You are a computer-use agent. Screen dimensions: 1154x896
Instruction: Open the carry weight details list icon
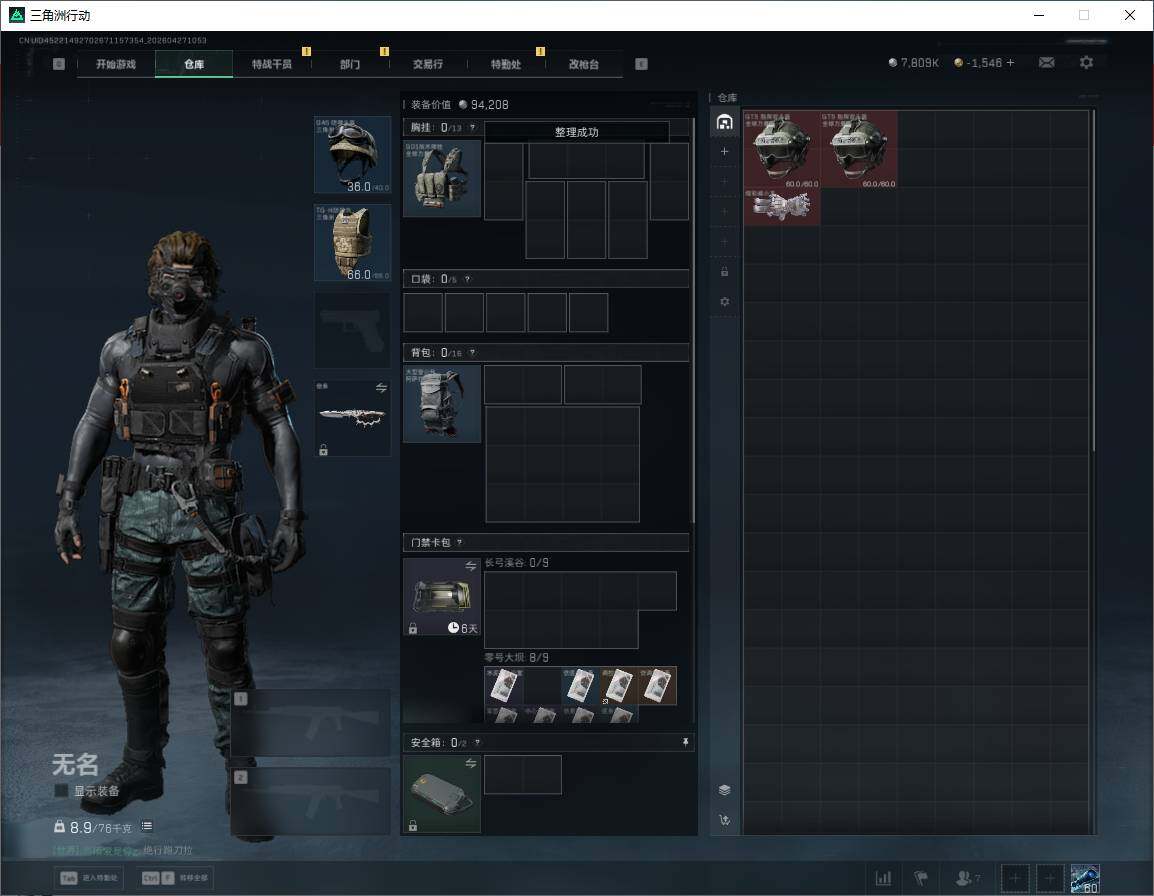[147, 826]
